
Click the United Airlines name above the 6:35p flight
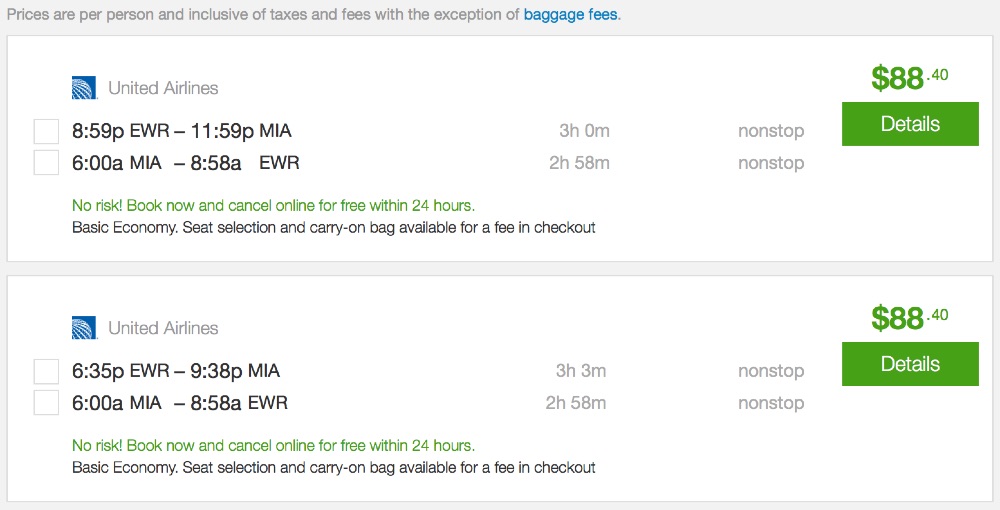click(163, 328)
